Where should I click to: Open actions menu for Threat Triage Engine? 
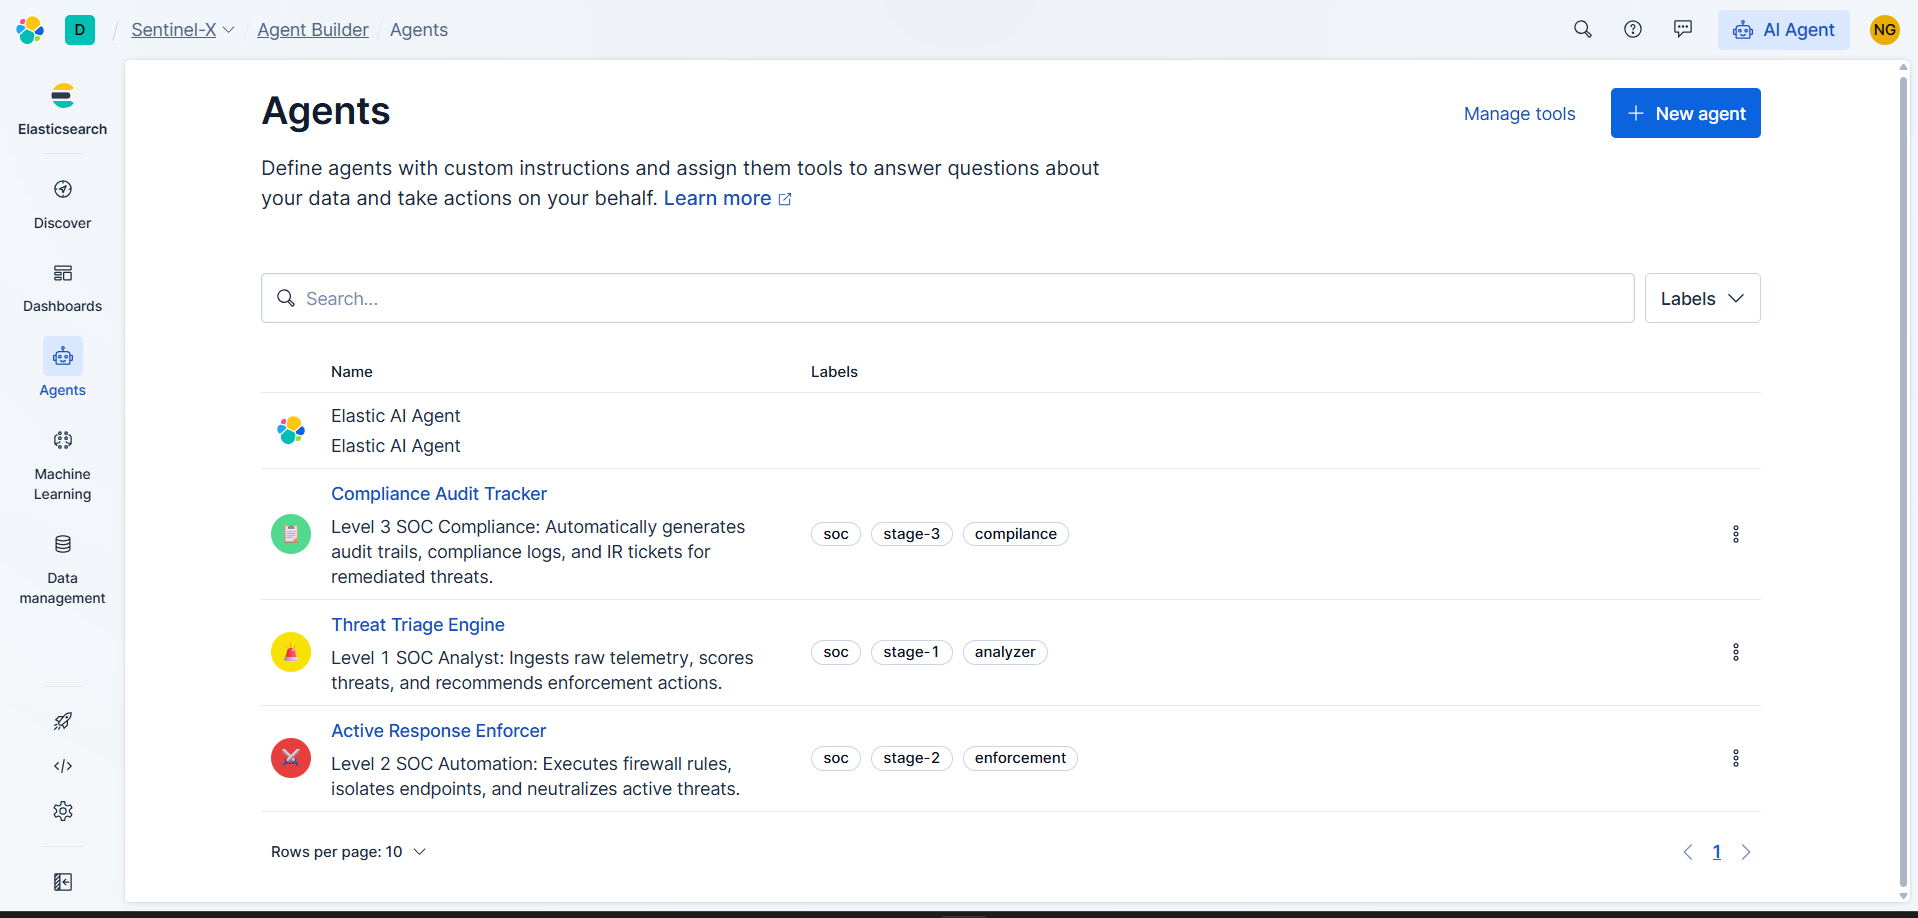click(x=1736, y=652)
